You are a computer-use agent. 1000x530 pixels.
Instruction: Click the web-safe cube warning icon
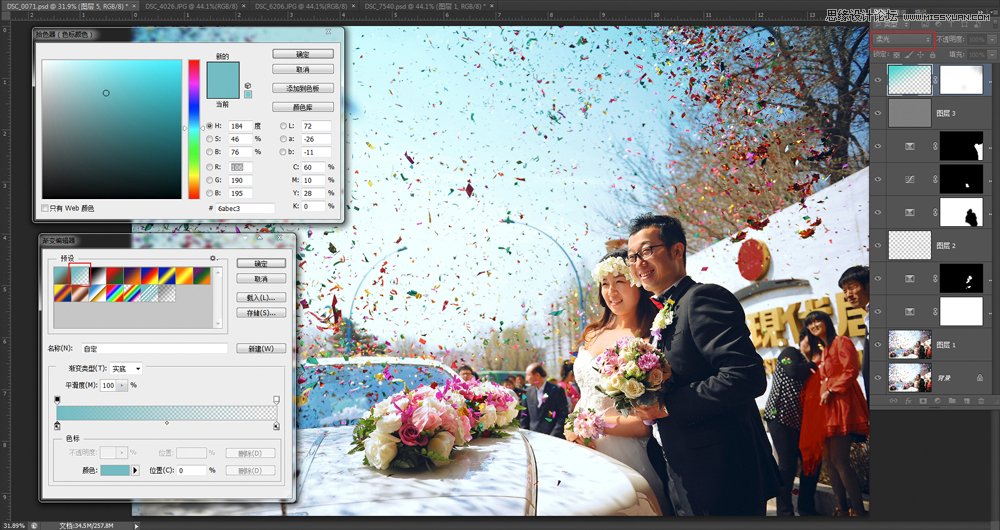pyautogui.click(x=247, y=85)
